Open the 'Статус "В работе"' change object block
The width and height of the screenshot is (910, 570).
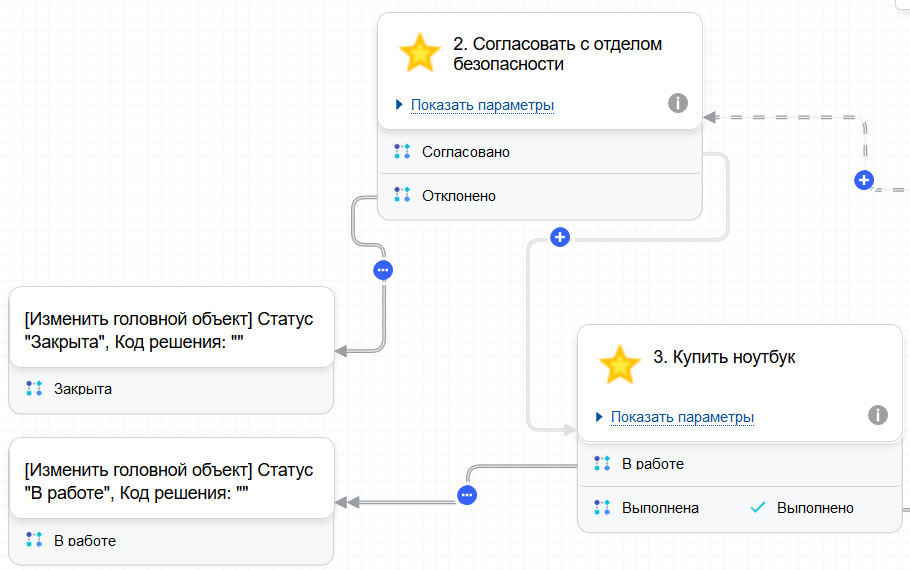170,480
